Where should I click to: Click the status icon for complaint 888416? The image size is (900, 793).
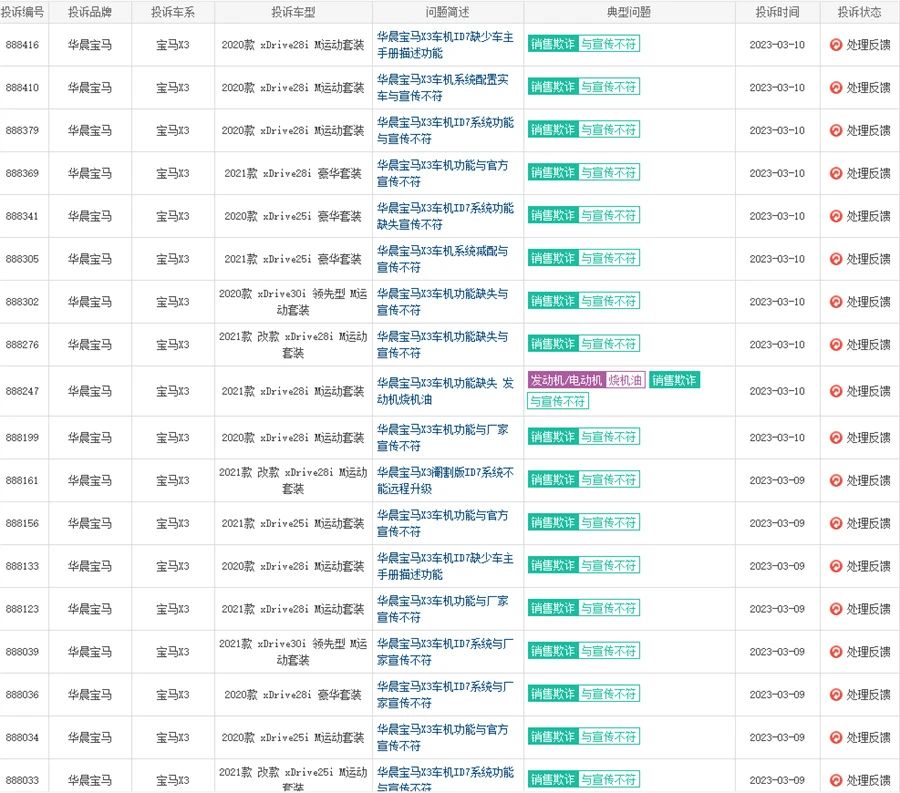pyautogui.click(x=836, y=45)
